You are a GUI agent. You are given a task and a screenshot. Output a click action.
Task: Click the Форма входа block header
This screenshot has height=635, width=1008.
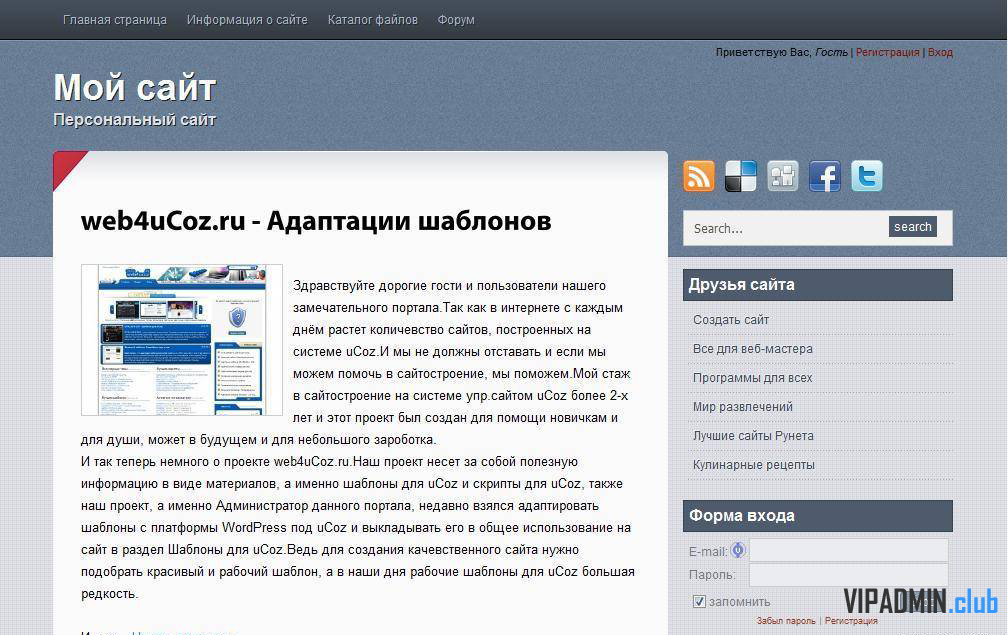818,516
